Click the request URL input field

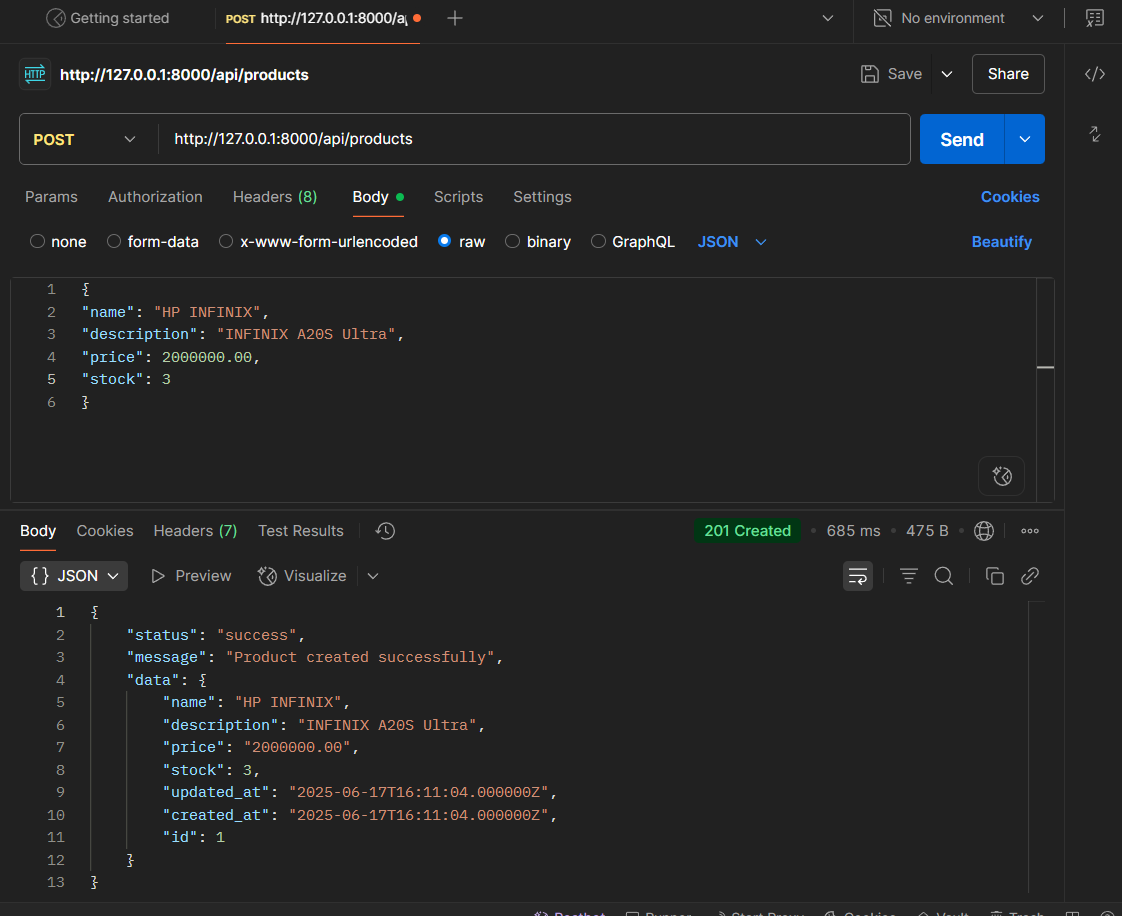click(x=530, y=139)
